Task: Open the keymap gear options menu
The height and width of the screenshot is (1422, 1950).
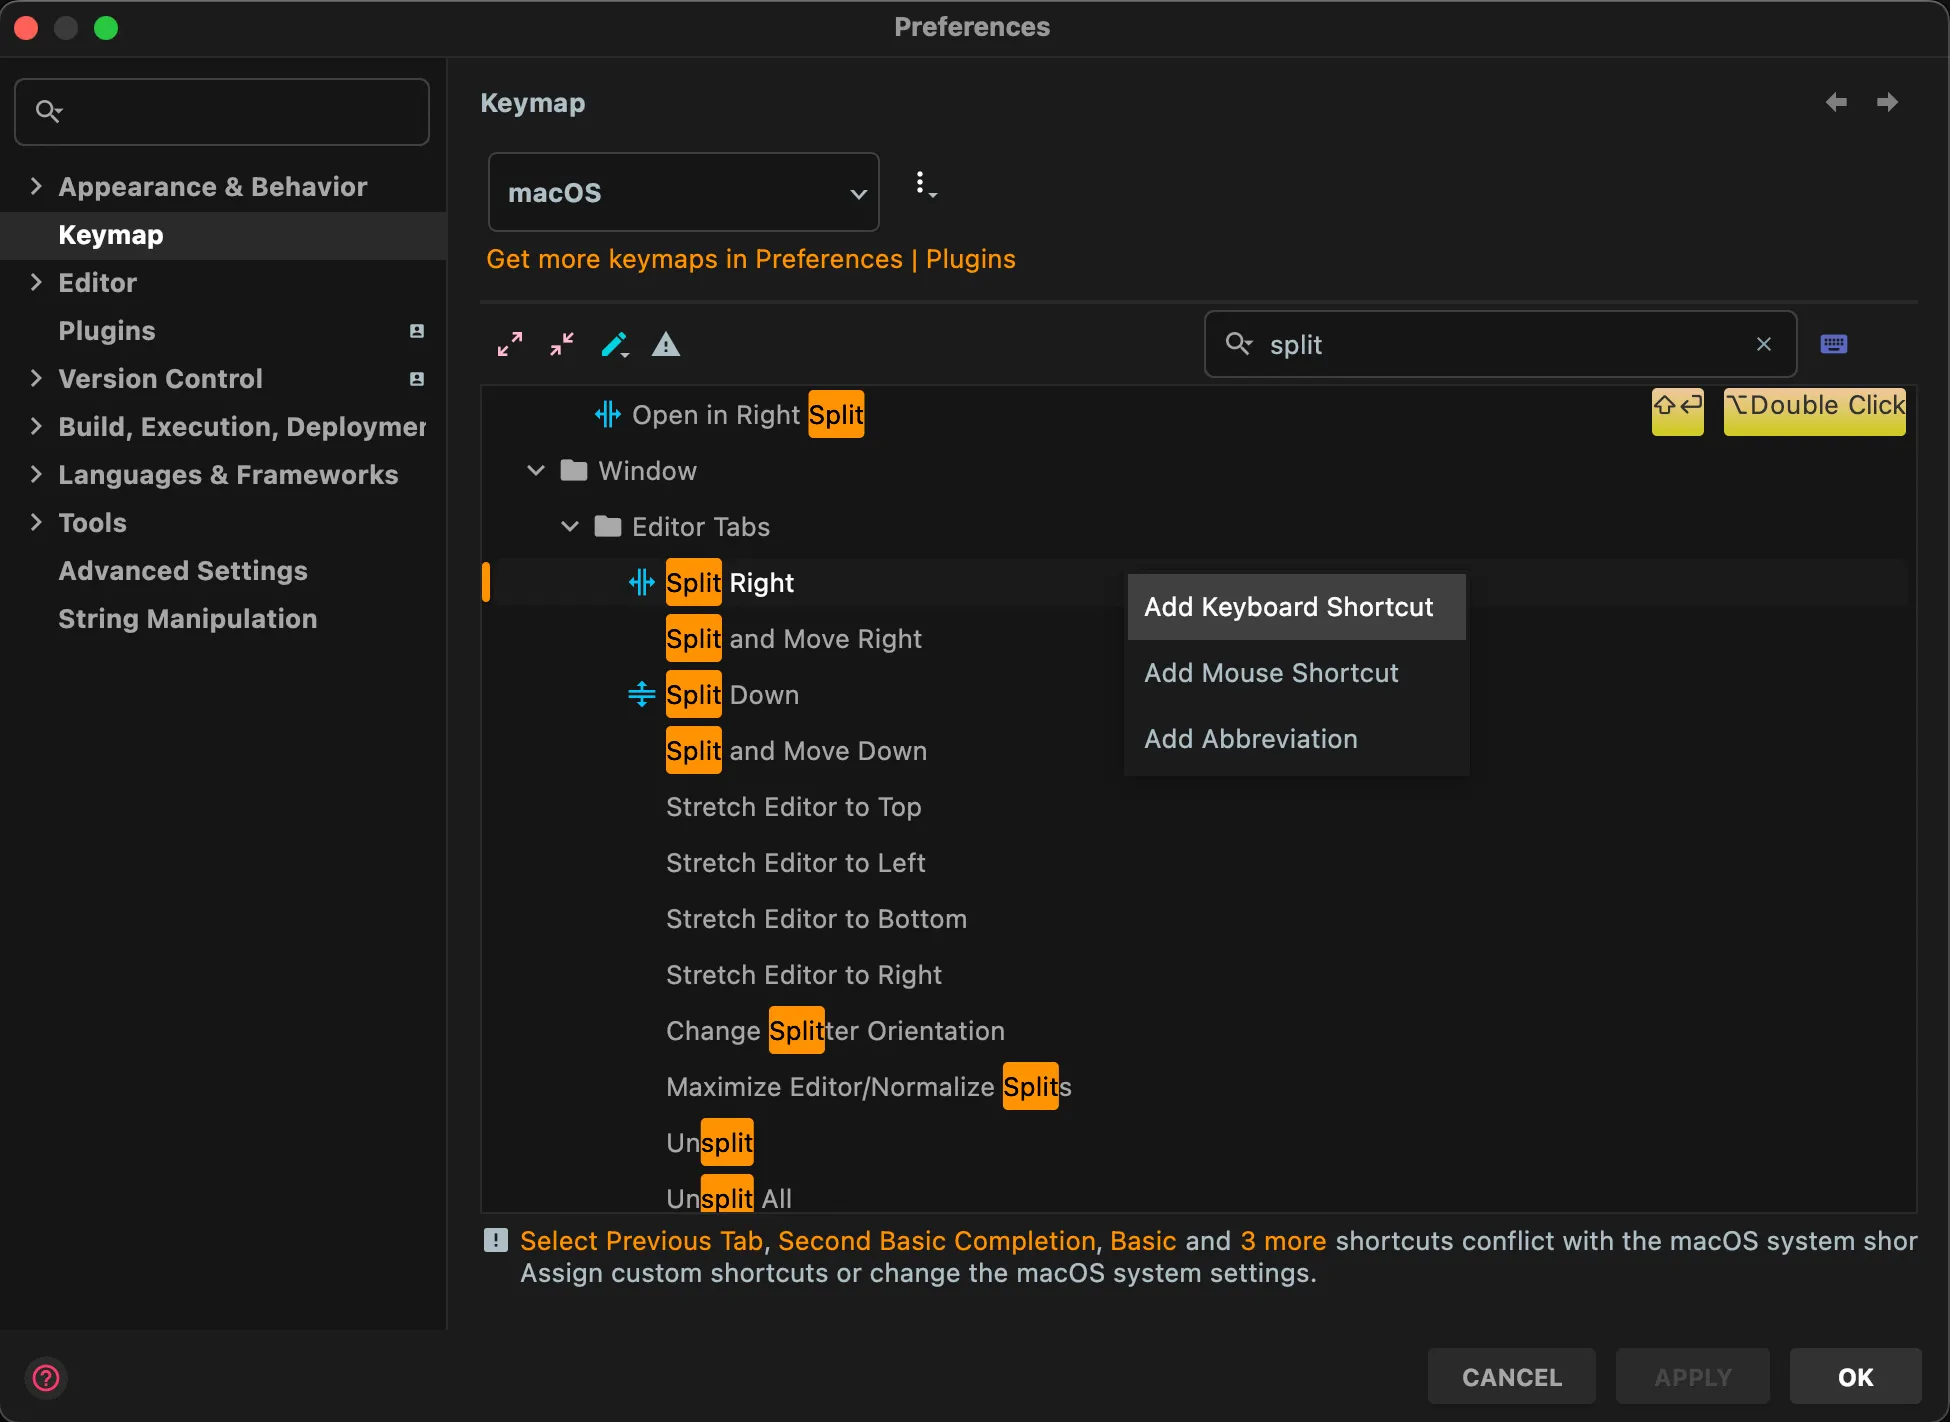Action: pyautogui.click(x=925, y=185)
